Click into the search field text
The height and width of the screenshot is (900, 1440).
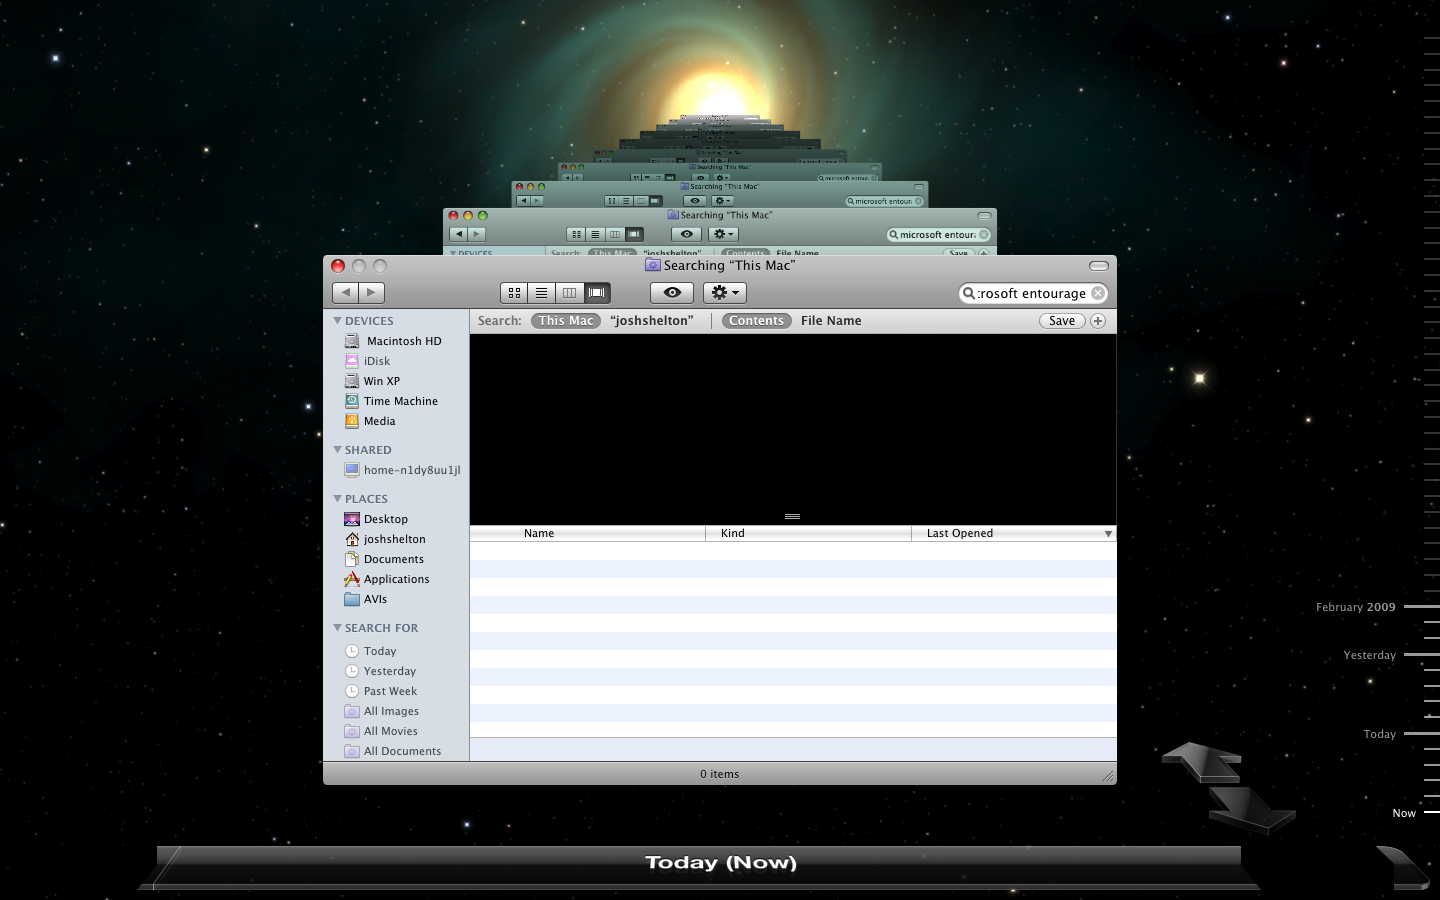coord(1032,293)
